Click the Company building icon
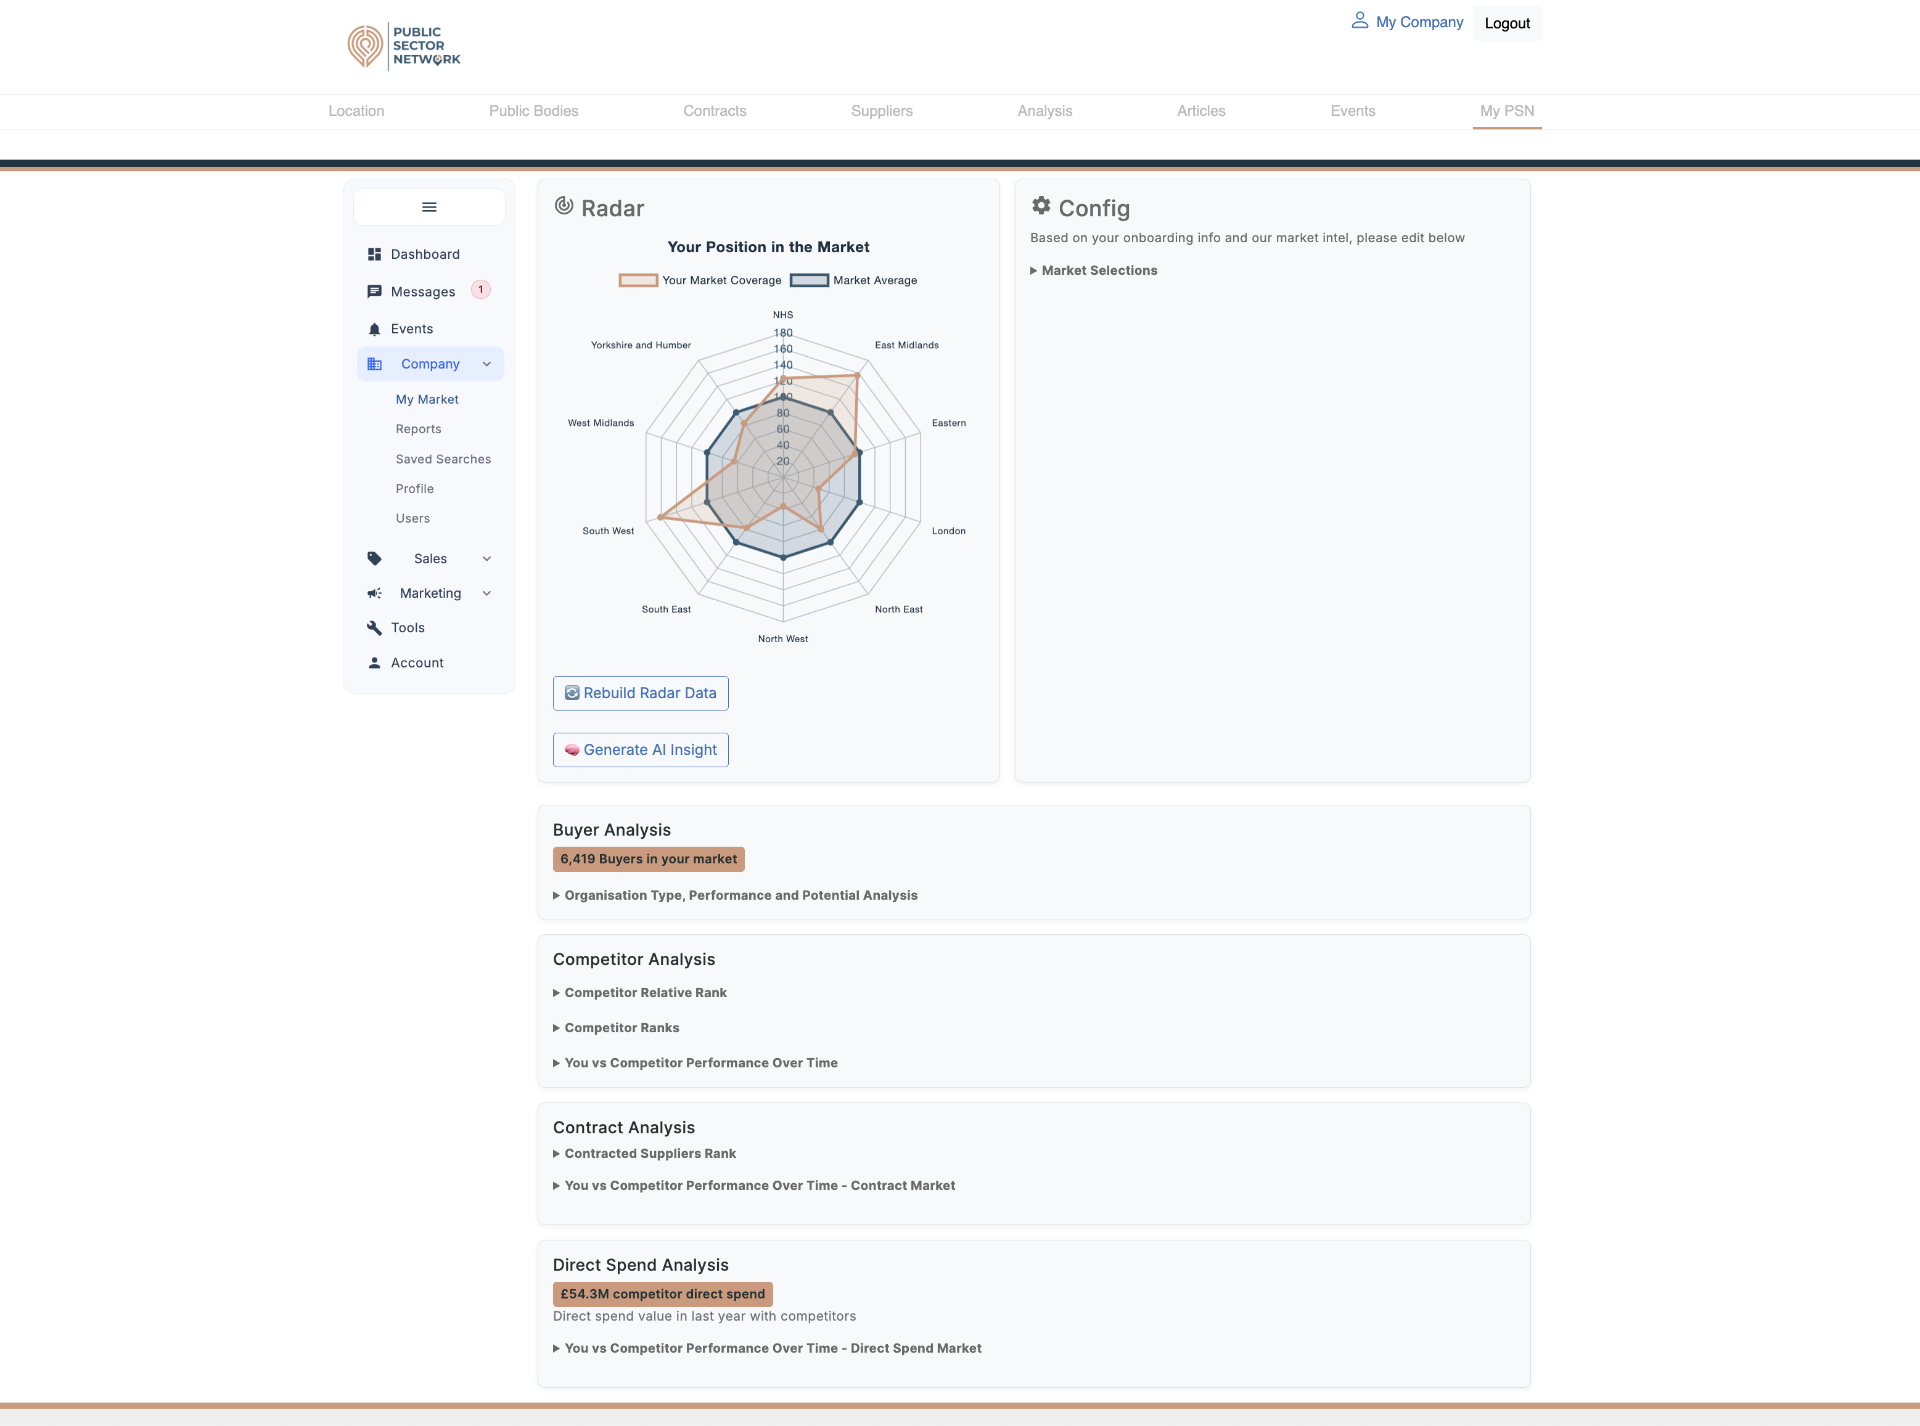This screenshot has width=1920, height=1426. [x=375, y=364]
